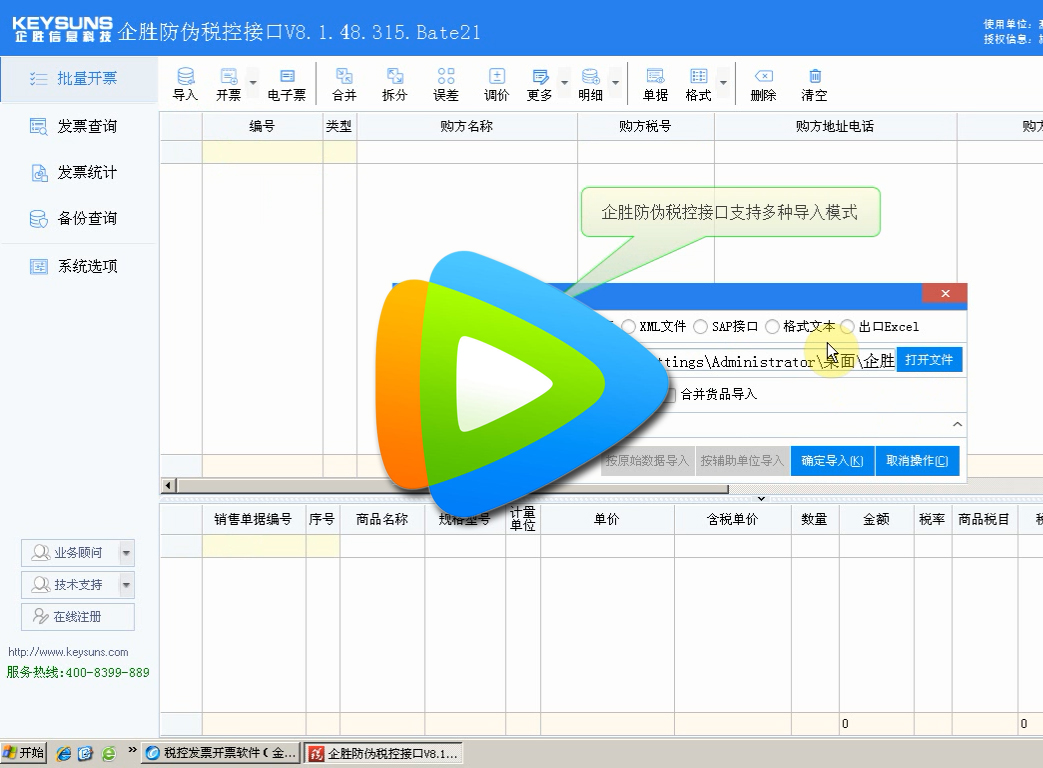
Task: Select the SAP接口 radio option
Action: [x=700, y=326]
